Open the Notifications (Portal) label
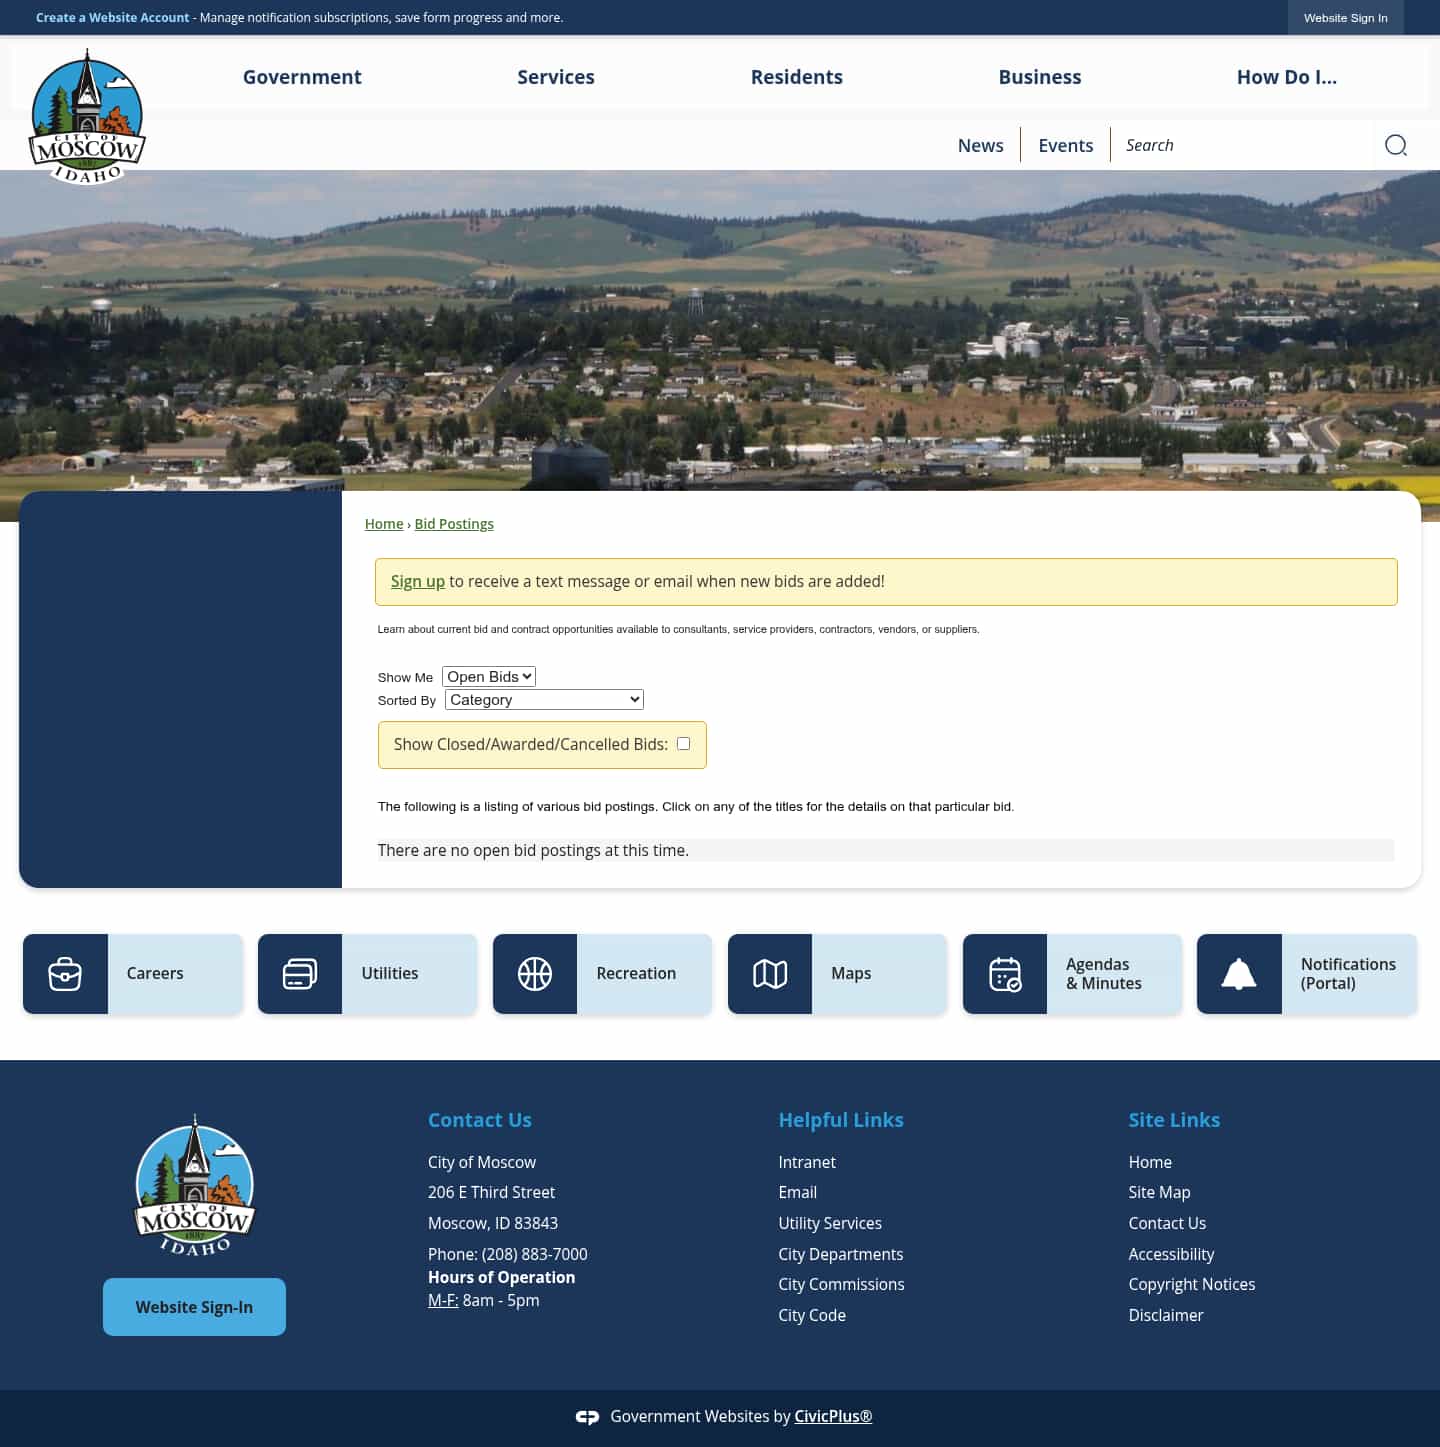The height and width of the screenshot is (1447, 1440). tap(1348, 974)
